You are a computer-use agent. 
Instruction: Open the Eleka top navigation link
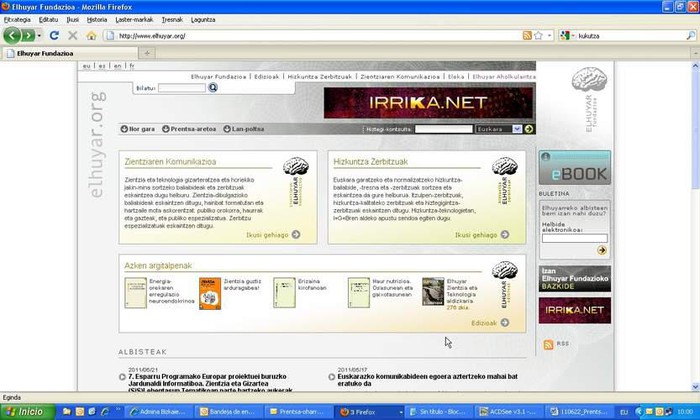tap(456, 77)
